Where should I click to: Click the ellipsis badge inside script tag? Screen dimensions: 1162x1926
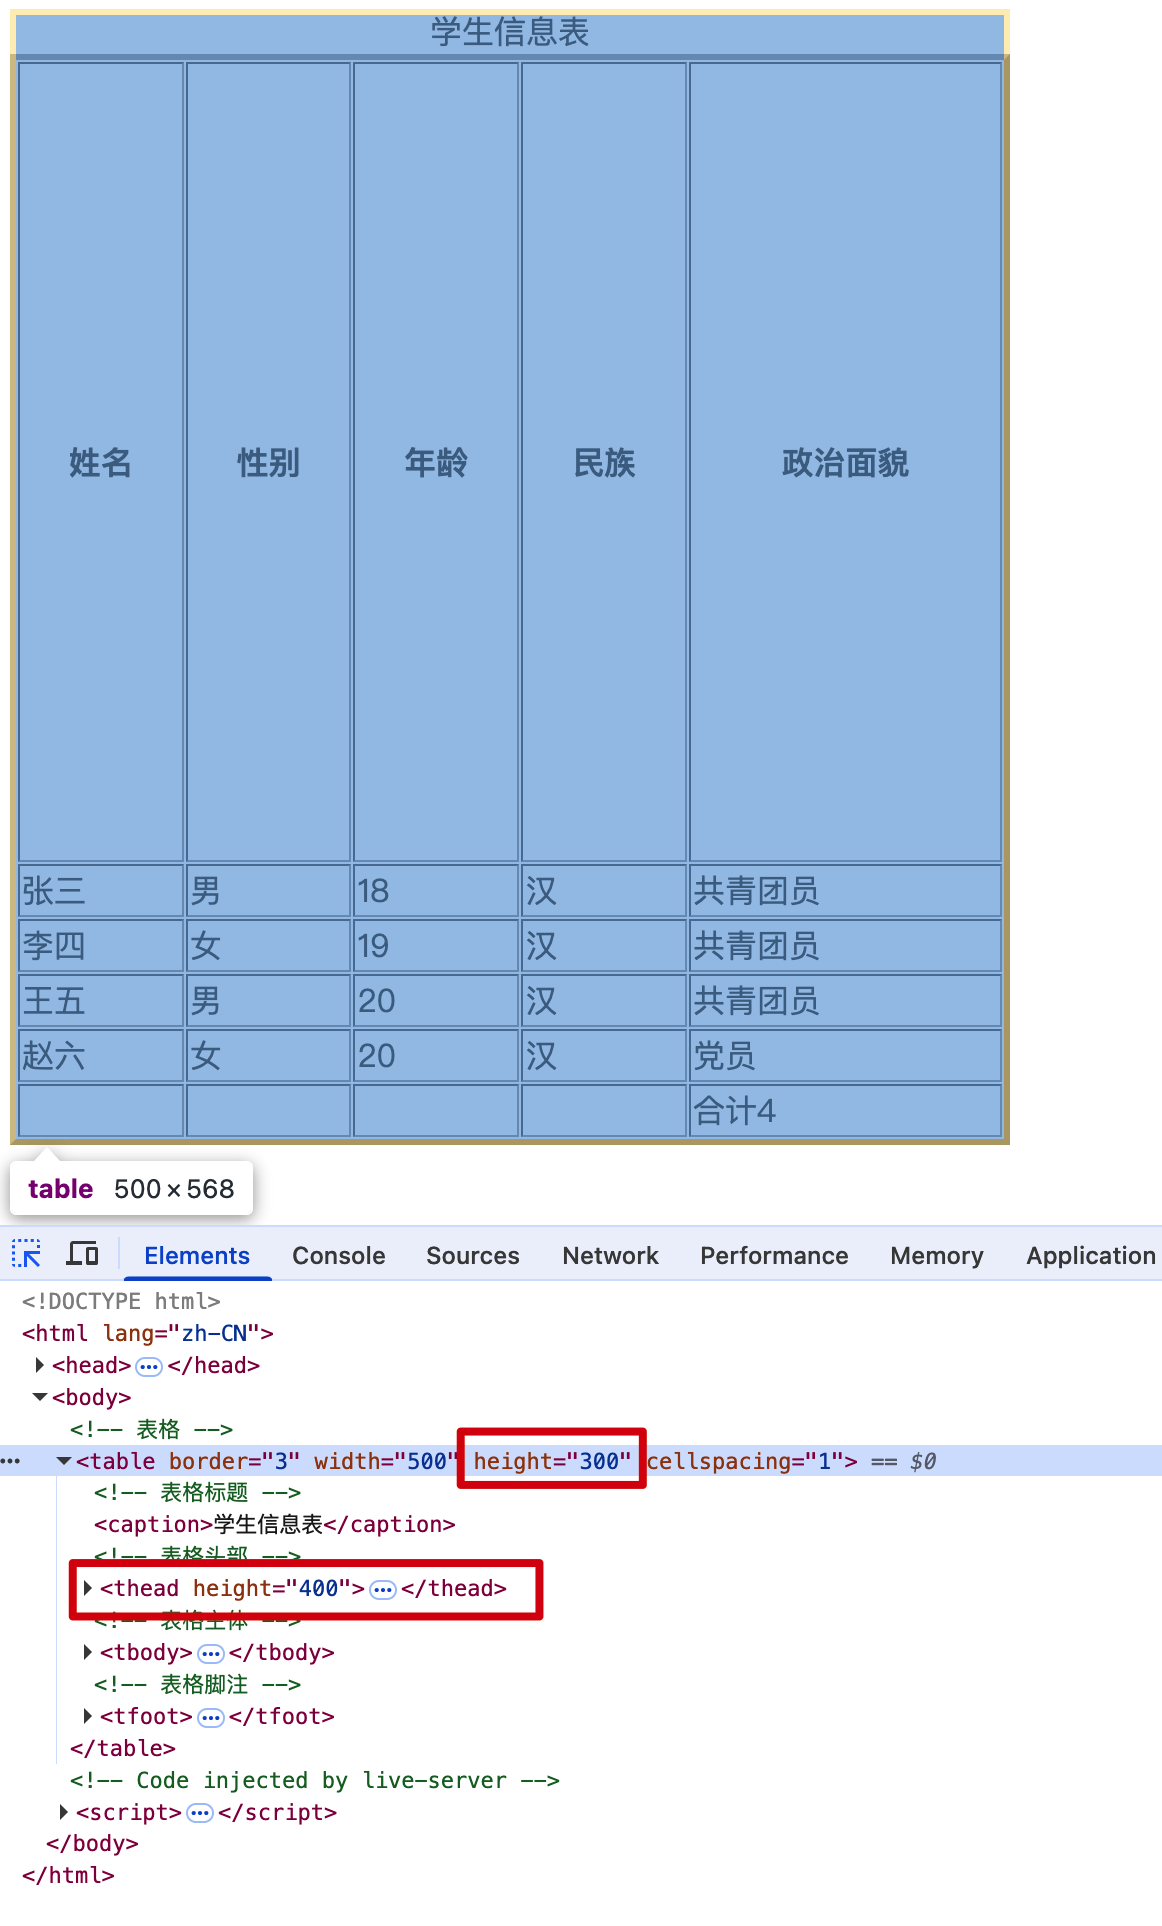pyautogui.click(x=200, y=1813)
